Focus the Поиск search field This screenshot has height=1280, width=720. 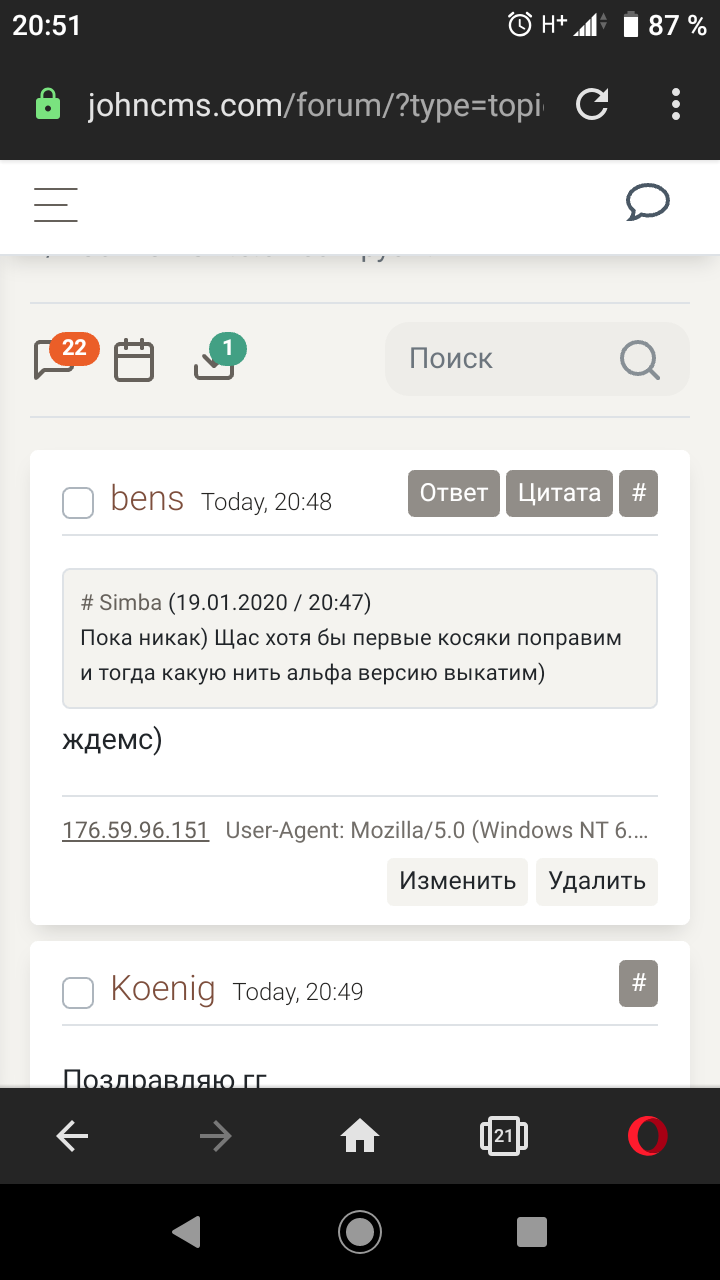pyautogui.click(x=500, y=359)
